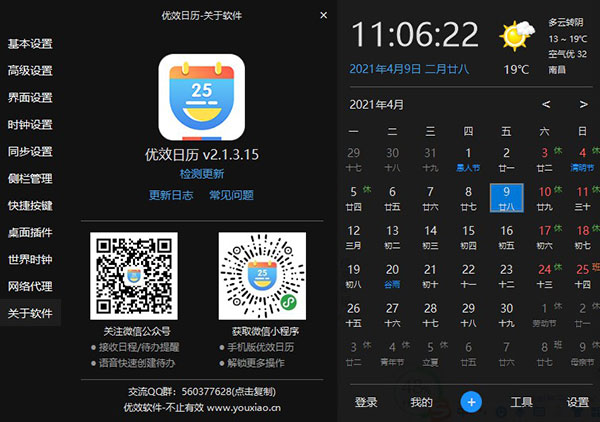600x422 pixels.
Task: Select May 8 廿七 workday date
Action: (547, 354)
